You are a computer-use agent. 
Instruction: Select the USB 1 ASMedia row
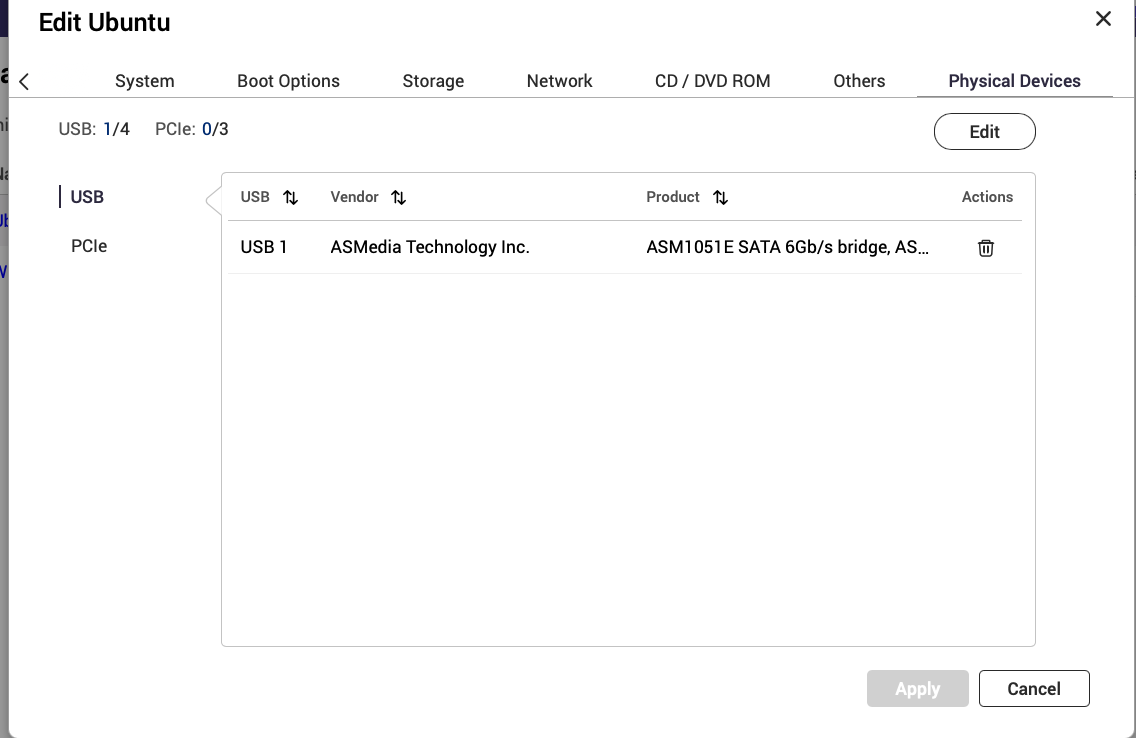coord(429,248)
